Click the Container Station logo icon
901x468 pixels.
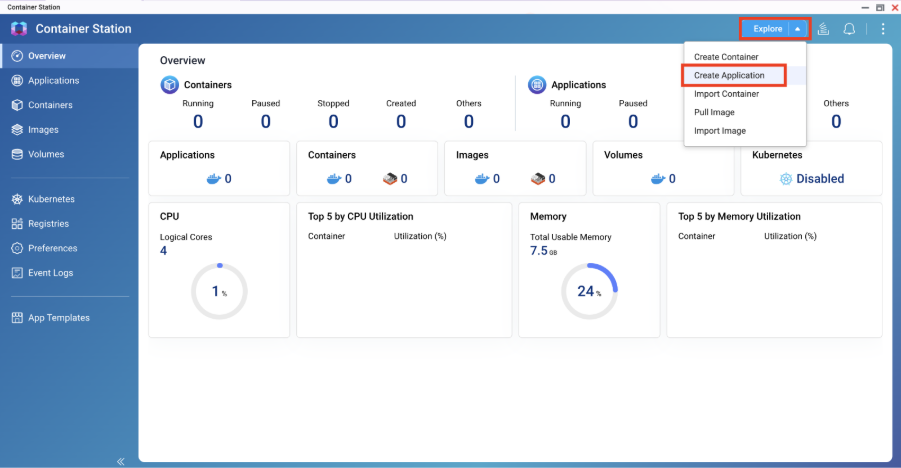[19, 29]
